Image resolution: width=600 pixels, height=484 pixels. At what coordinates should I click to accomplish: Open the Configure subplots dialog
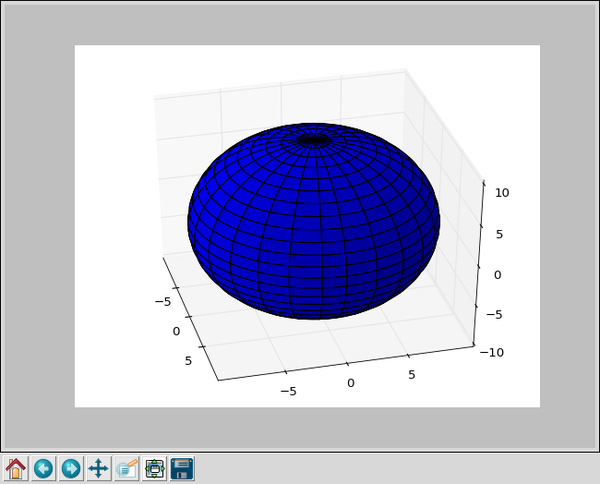(x=154, y=468)
